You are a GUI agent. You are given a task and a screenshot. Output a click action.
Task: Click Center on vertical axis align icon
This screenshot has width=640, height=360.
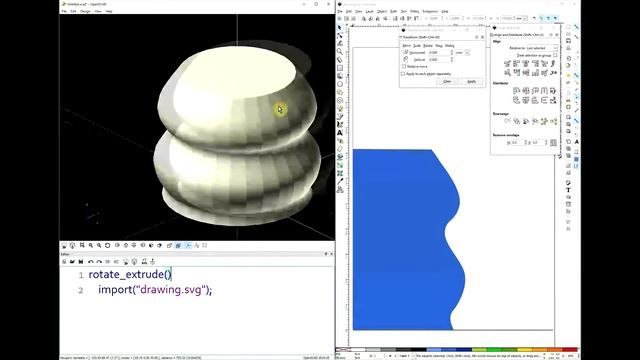(526, 64)
